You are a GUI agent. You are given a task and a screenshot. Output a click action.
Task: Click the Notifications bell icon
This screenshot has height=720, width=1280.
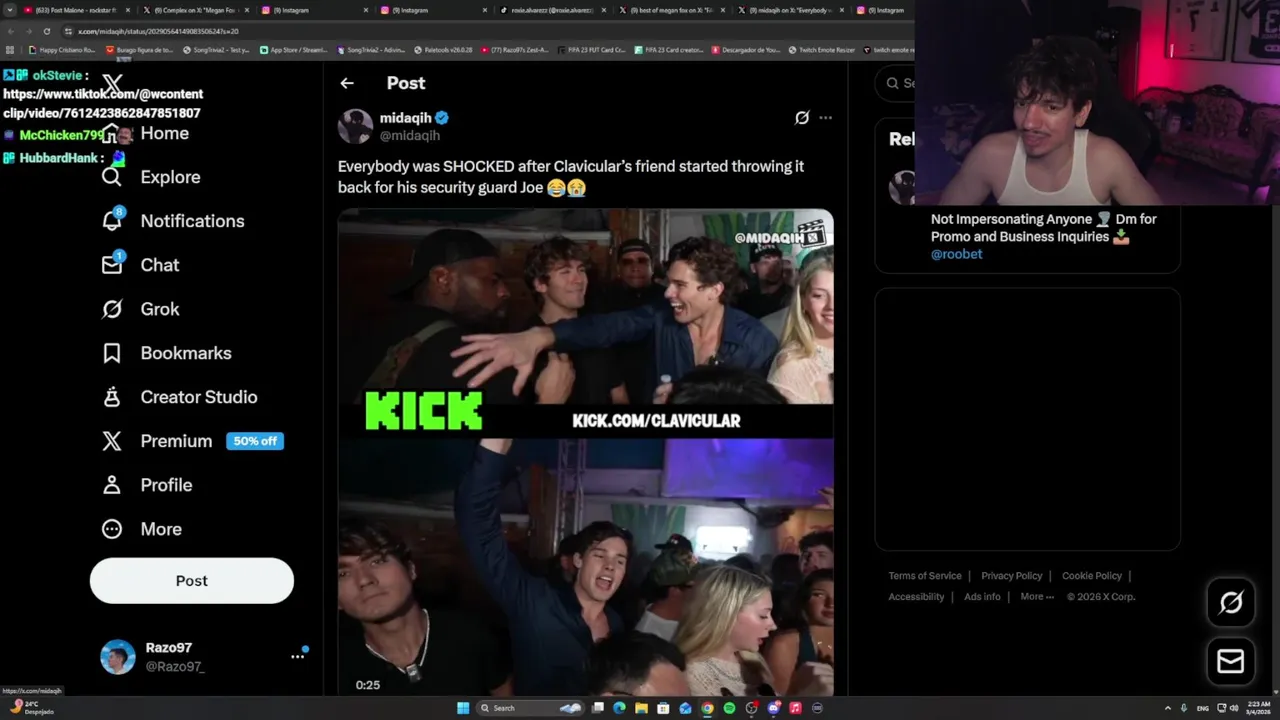(x=112, y=221)
